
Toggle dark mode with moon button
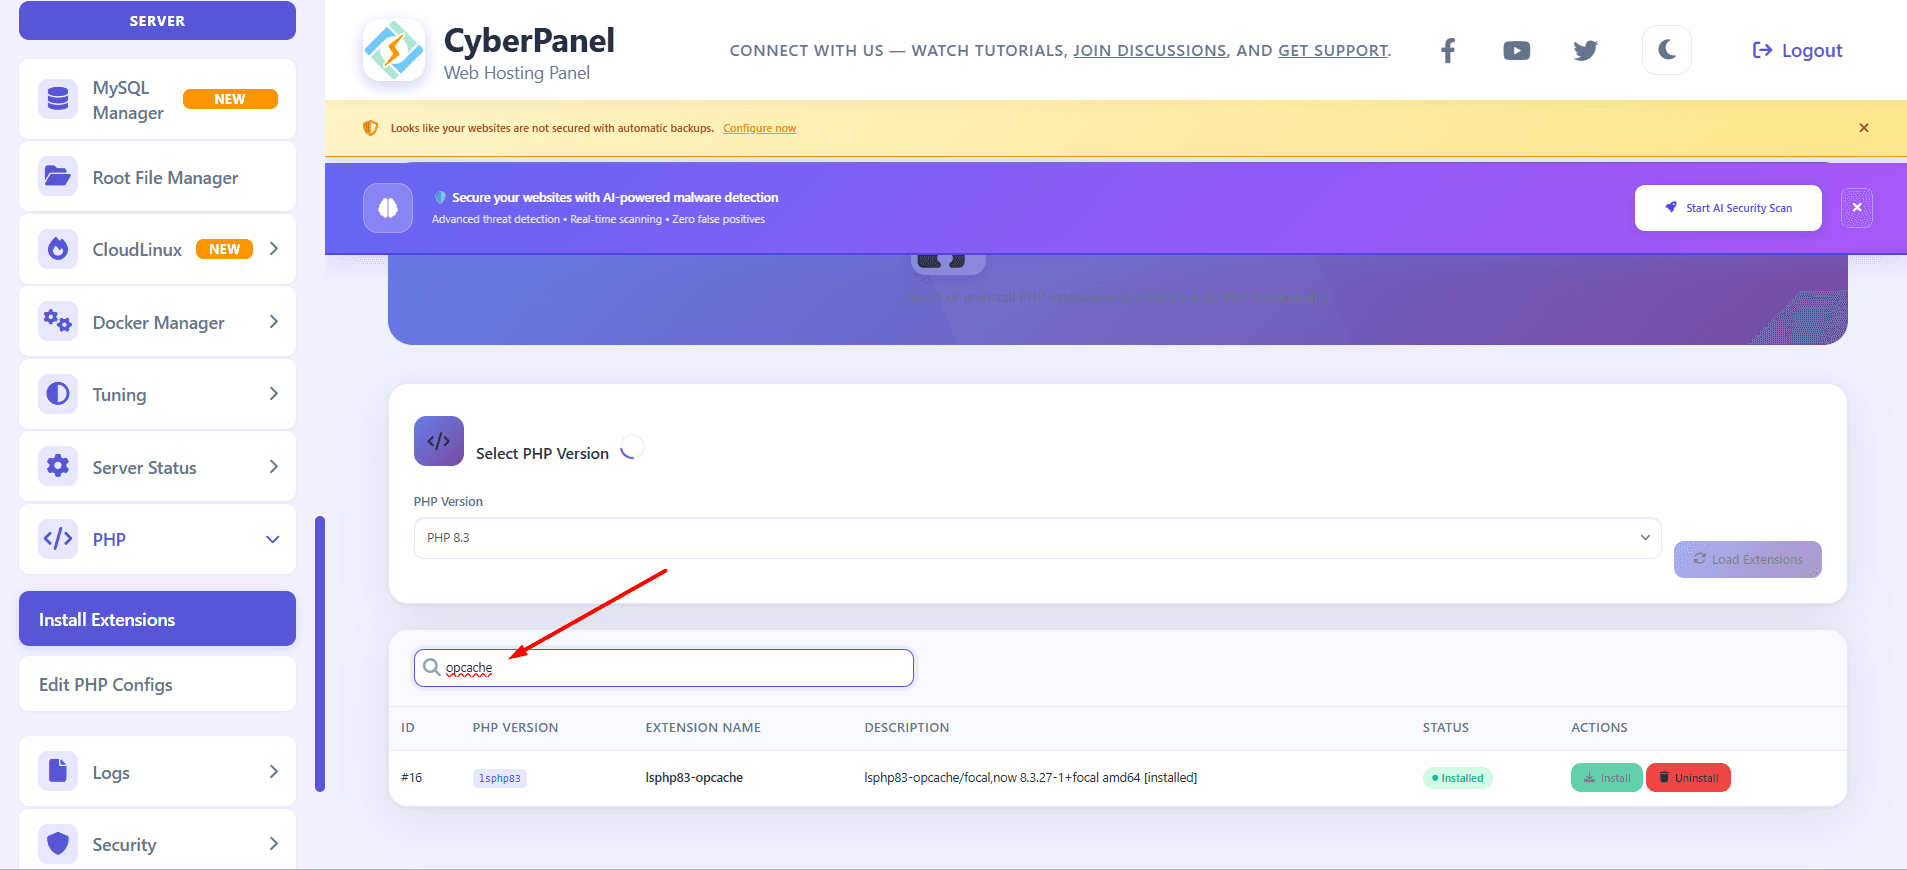click(1666, 50)
